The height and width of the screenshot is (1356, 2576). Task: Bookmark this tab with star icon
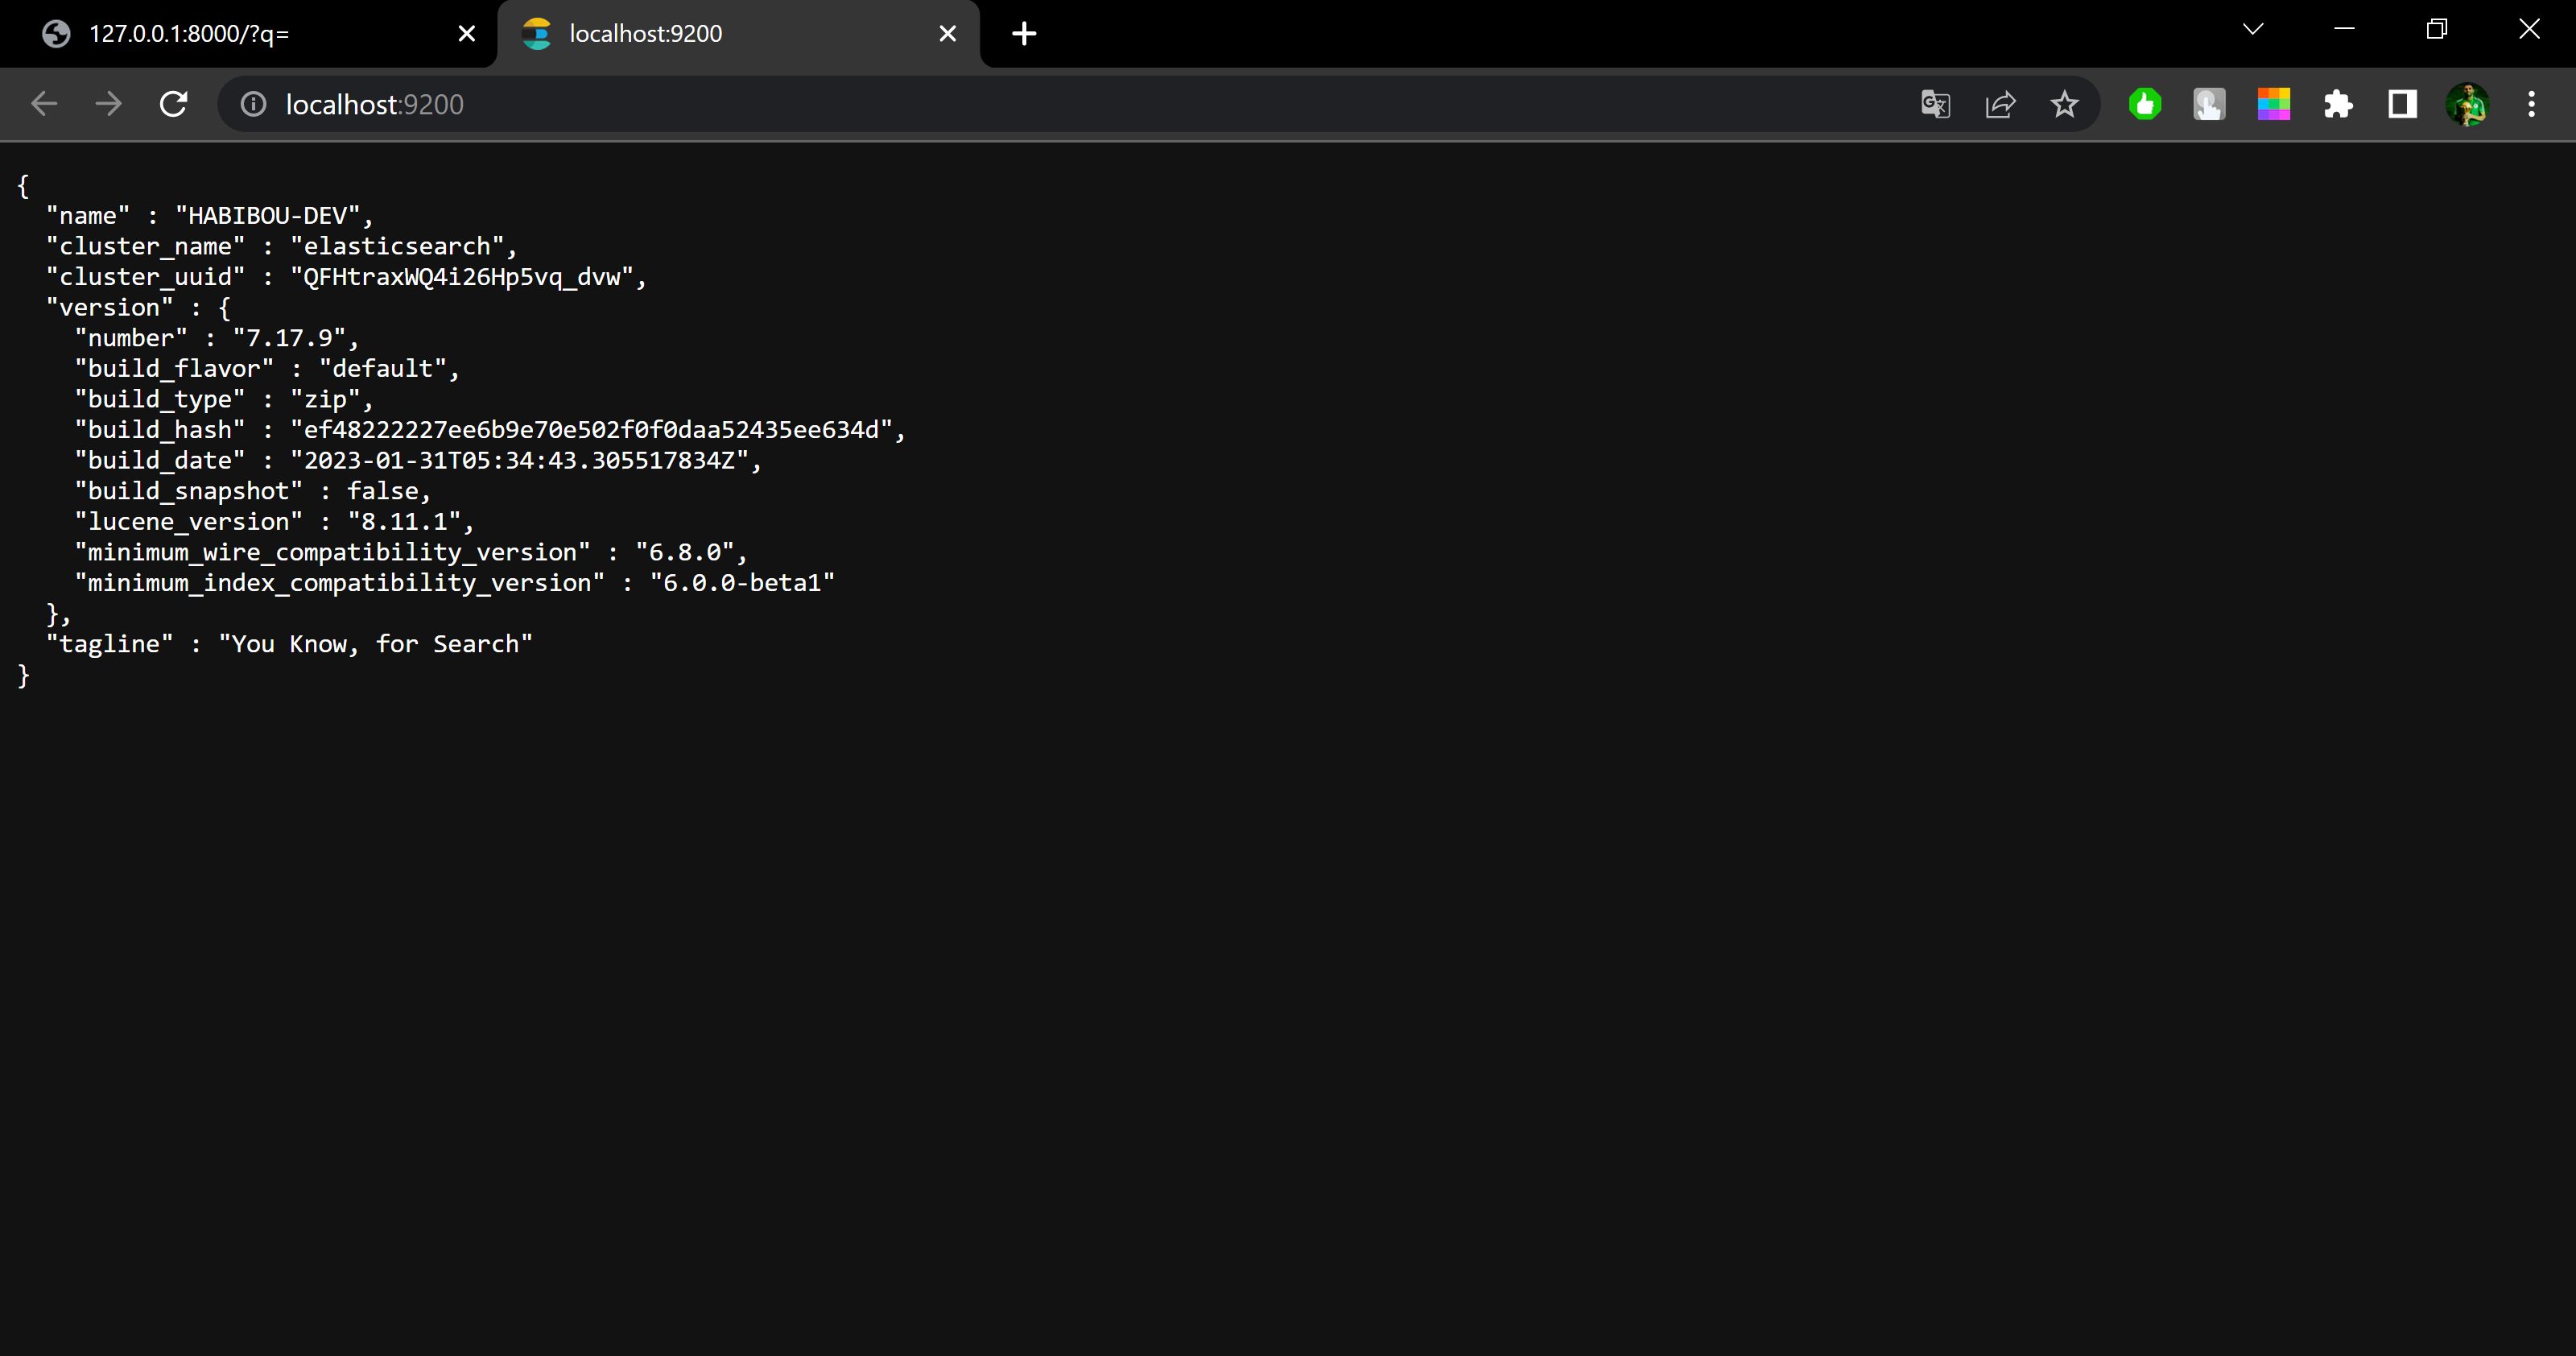tap(2064, 104)
